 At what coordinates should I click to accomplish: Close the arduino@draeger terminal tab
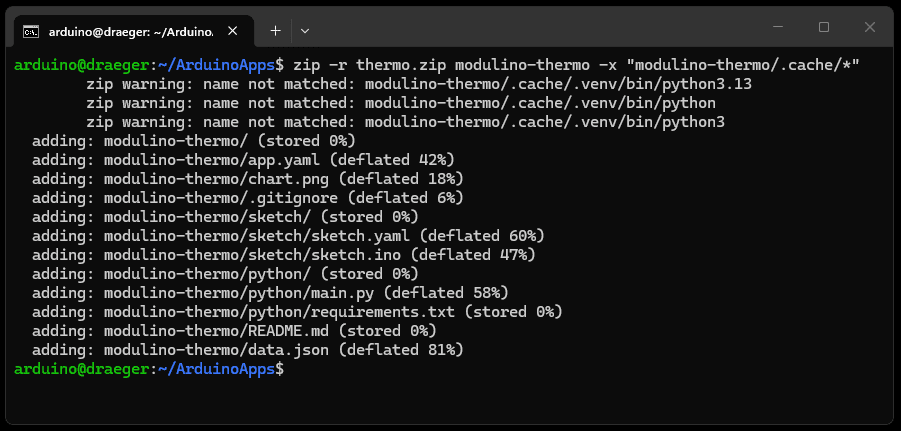pyautogui.click(x=262, y=31)
